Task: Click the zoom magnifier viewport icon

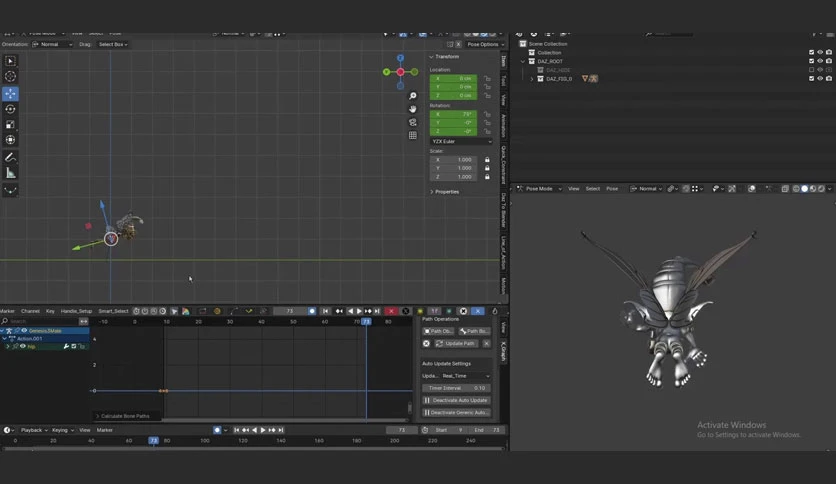Action: point(413,96)
